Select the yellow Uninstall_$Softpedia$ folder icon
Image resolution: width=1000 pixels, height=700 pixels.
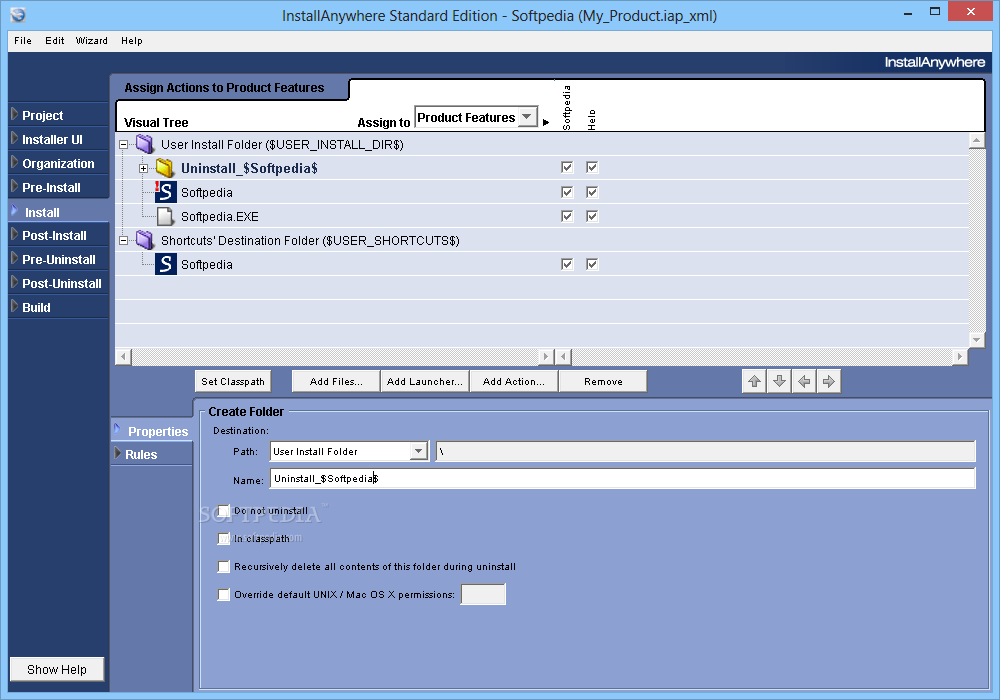click(165, 168)
